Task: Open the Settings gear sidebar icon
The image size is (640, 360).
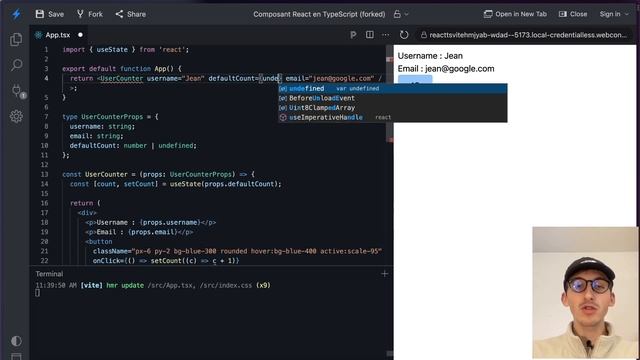Action: tap(16, 117)
